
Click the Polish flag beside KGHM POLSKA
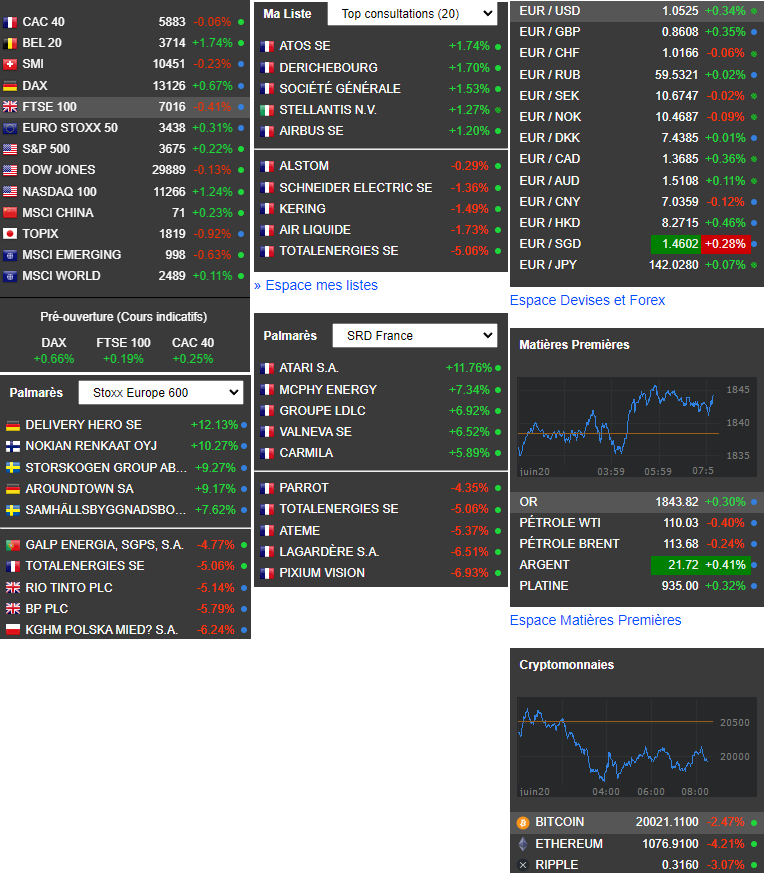click(x=13, y=630)
